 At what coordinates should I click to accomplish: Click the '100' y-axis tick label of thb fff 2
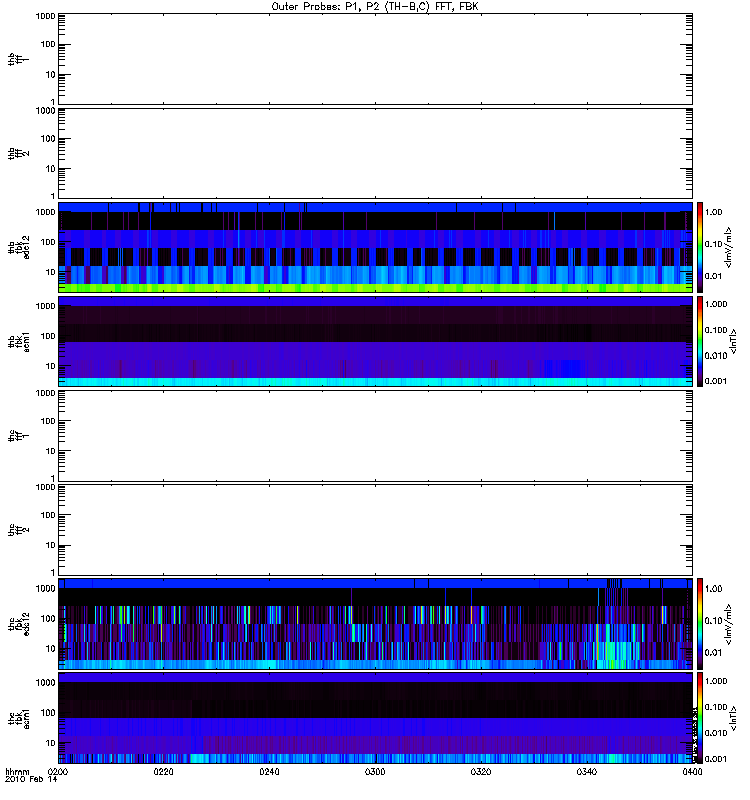pyautogui.click(x=48, y=139)
